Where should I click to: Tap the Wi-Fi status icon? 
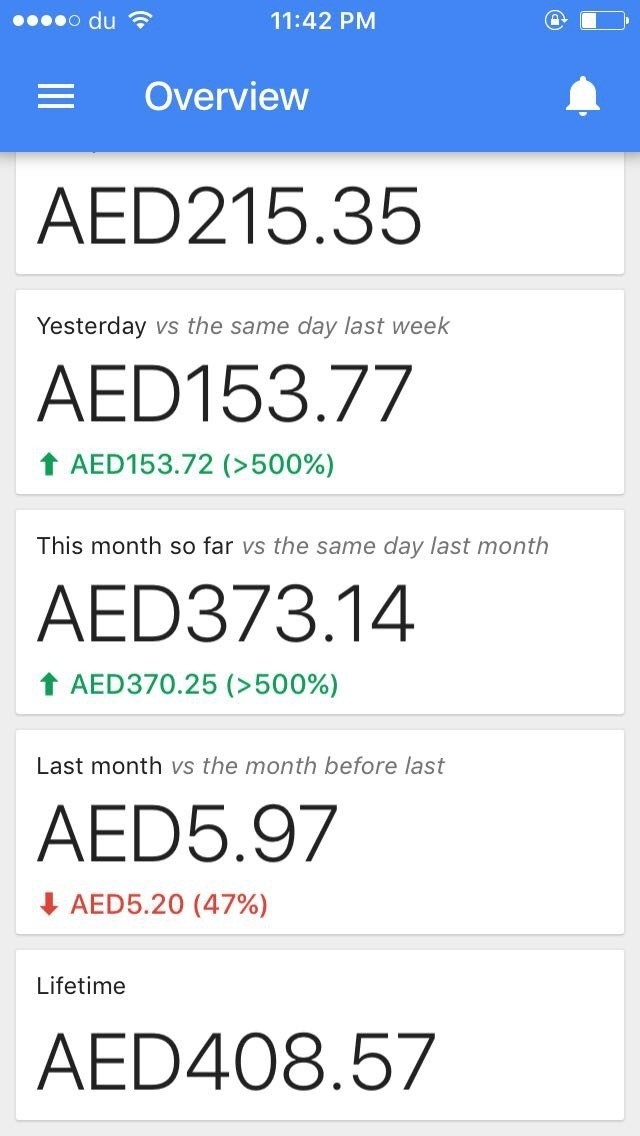point(142,20)
